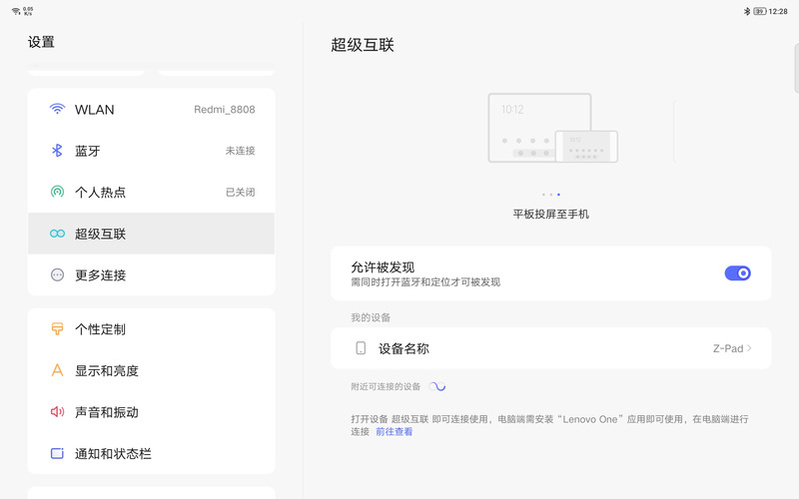Viewport: 799px width, 499px height.
Task: Click the 超级互联 infinity icon
Action: 57,234
